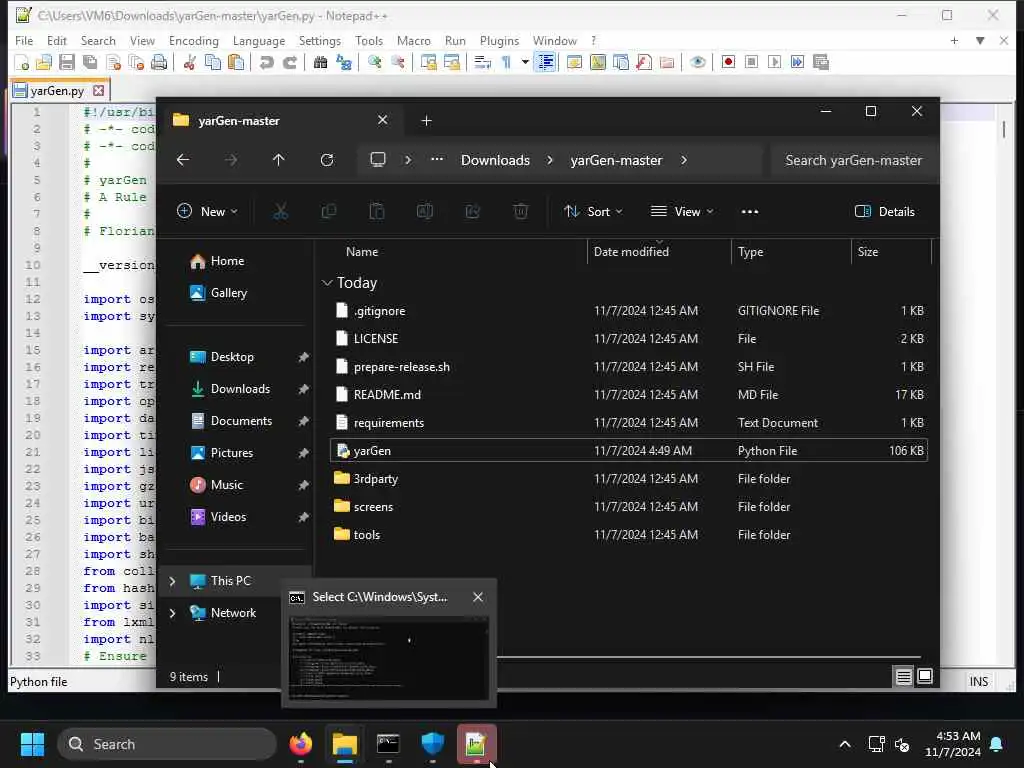Select the README.md file
This screenshot has width=1024, height=768.
coord(628,394)
